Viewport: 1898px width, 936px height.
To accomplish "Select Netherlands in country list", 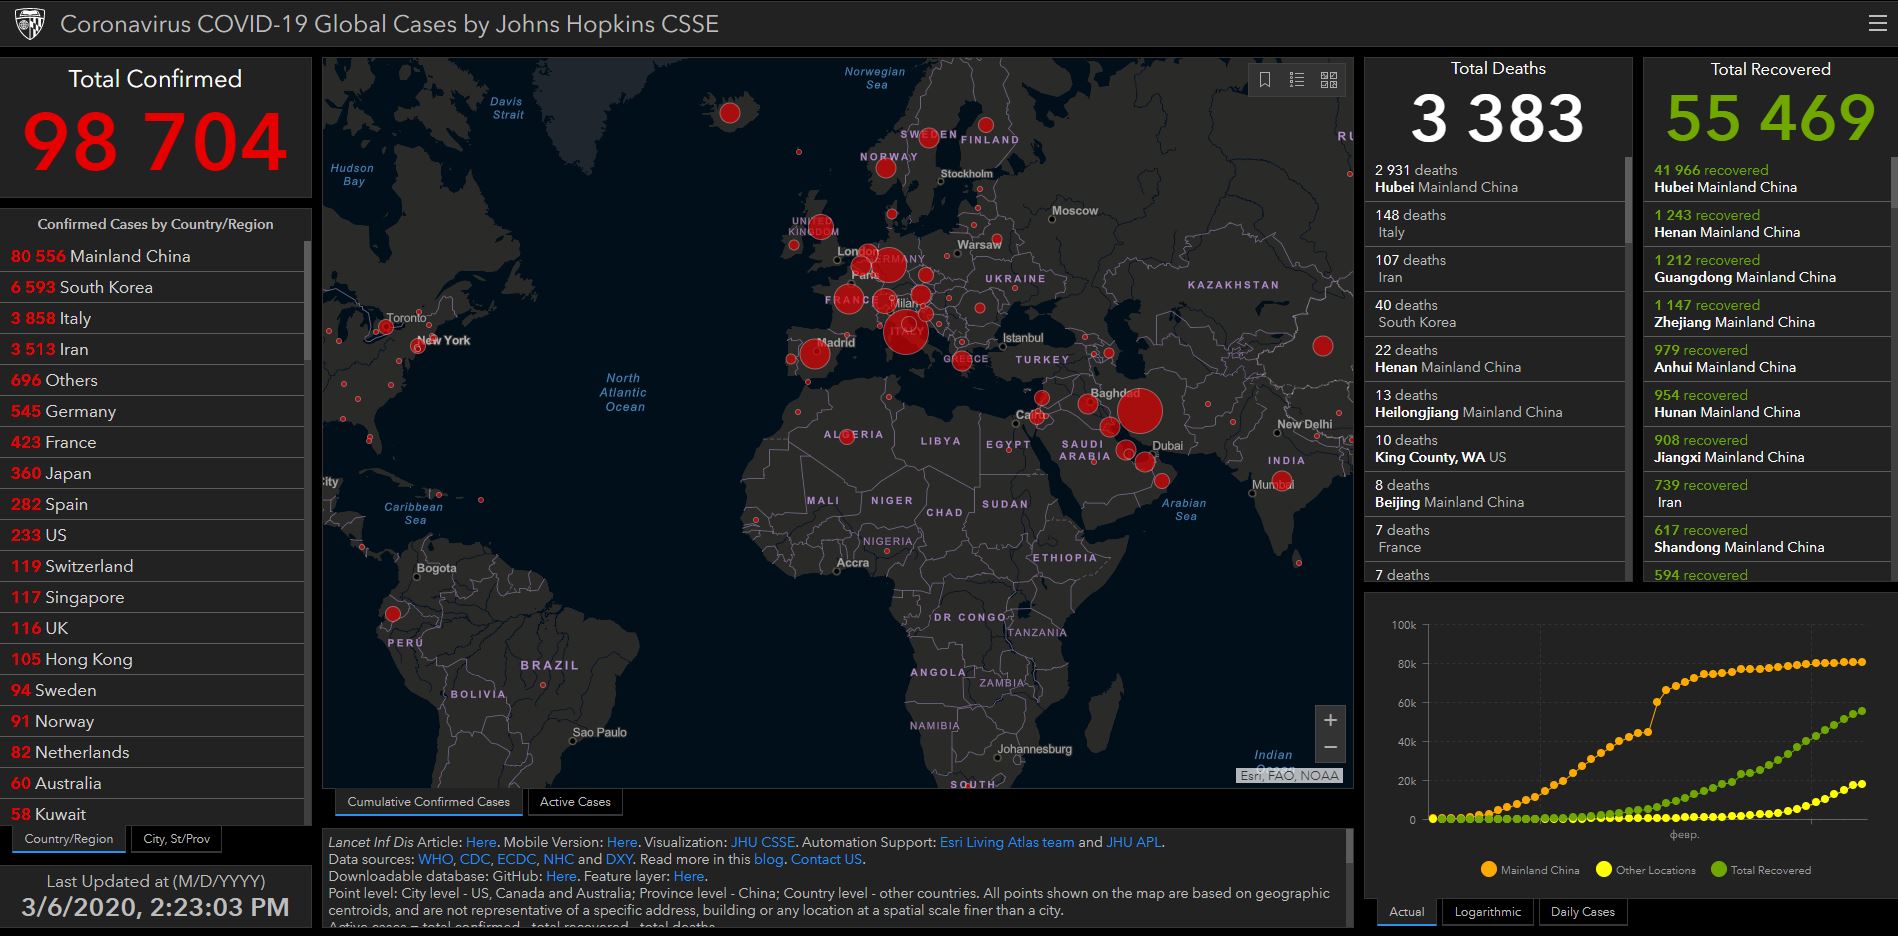I will 152,752.
